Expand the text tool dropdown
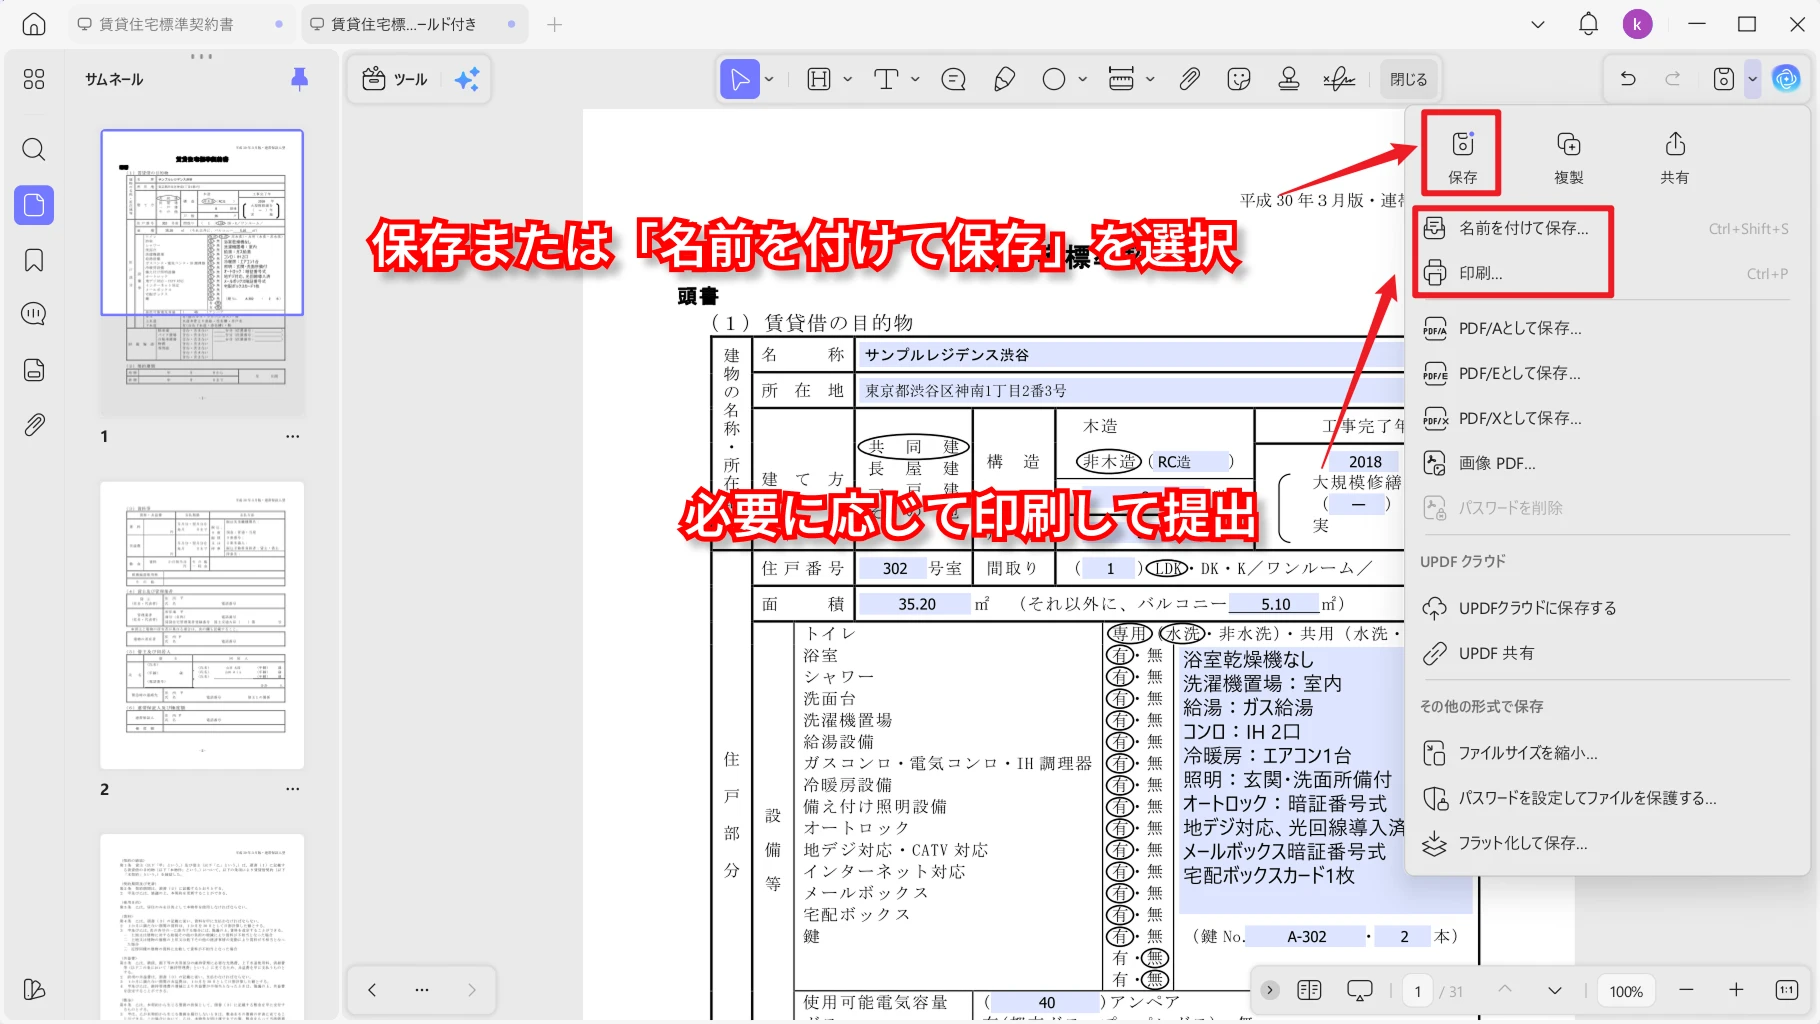 (x=915, y=79)
